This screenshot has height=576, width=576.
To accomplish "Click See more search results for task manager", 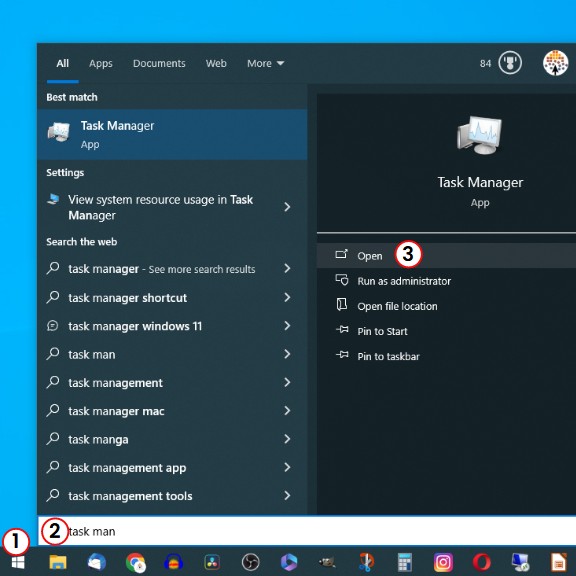I will coord(202,269).
